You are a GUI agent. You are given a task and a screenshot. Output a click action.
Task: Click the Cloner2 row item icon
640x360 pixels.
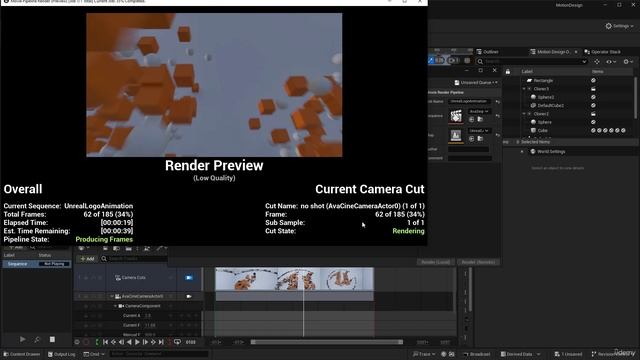point(593,113)
